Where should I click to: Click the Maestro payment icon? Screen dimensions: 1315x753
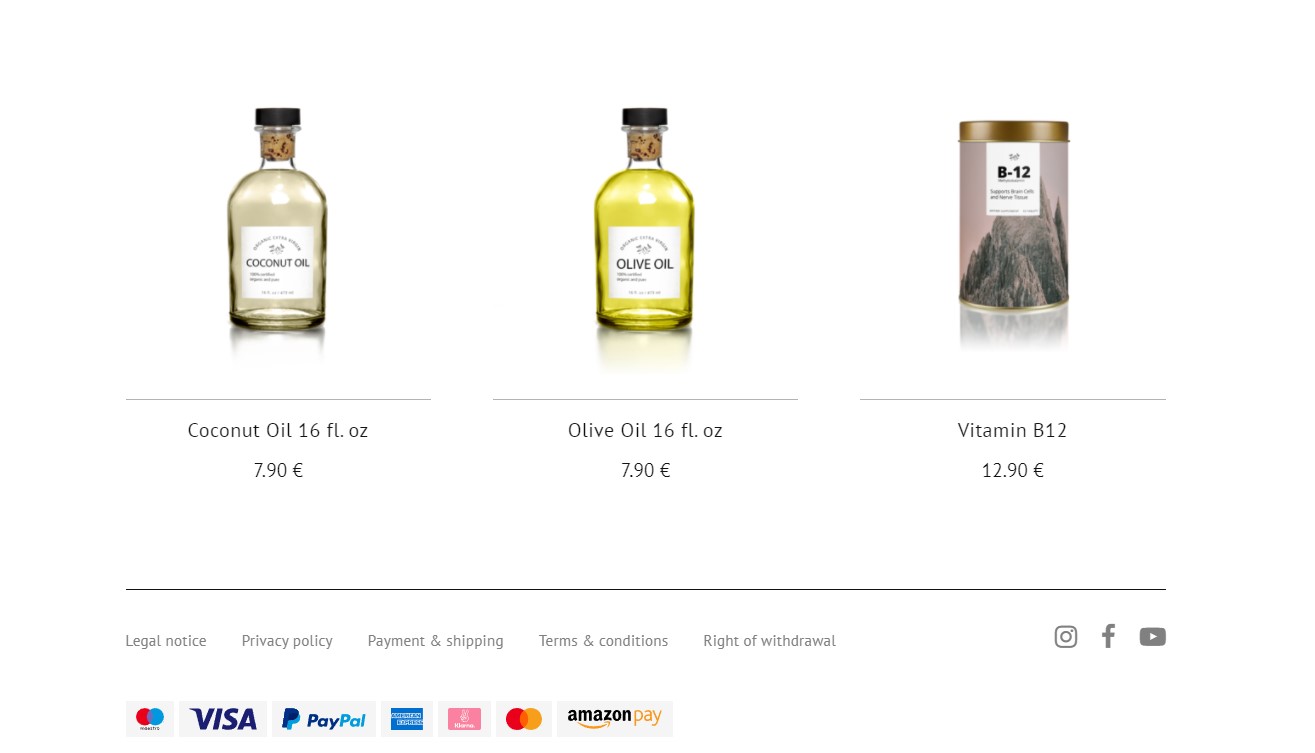[150, 719]
